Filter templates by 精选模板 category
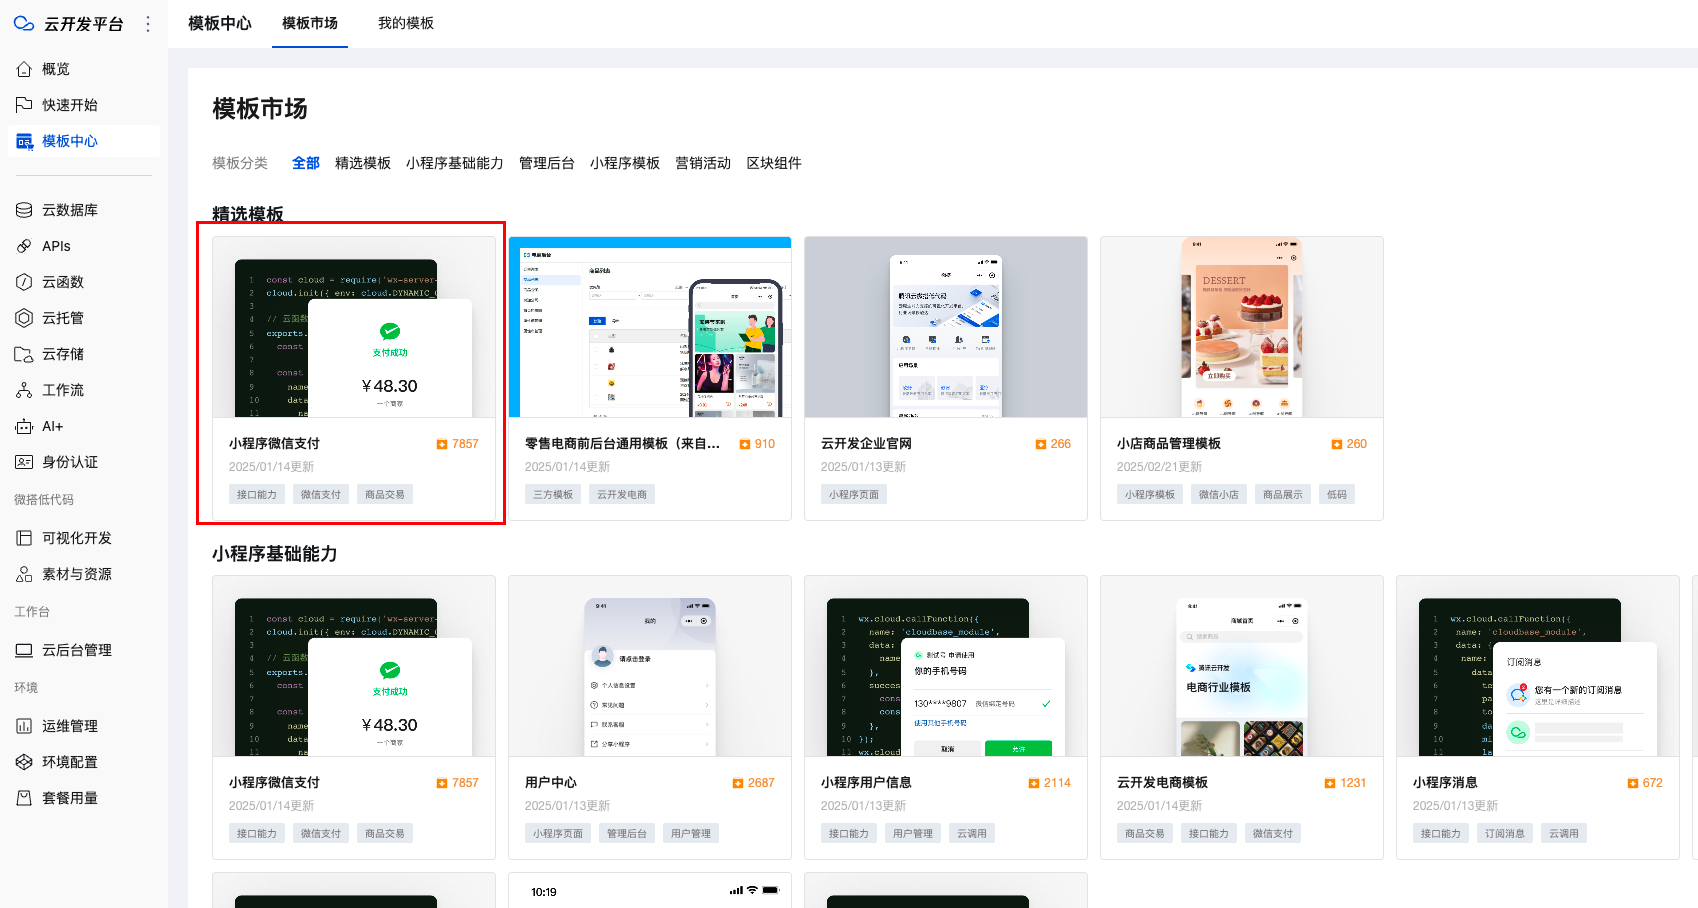Image resolution: width=1698 pixels, height=908 pixels. pyautogui.click(x=363, y=163)
